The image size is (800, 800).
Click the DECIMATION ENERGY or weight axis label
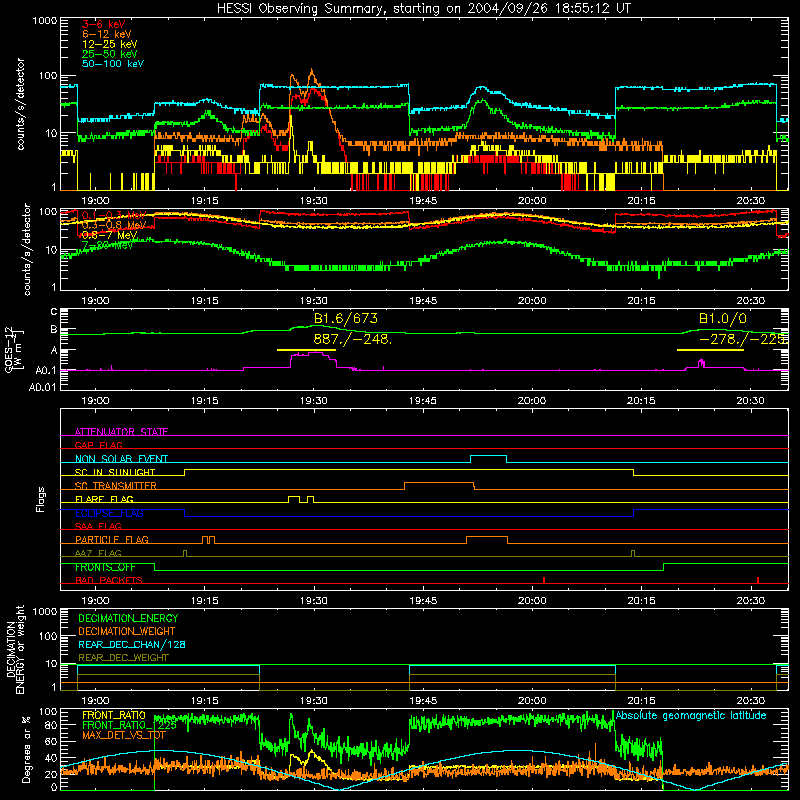point(15,649)
